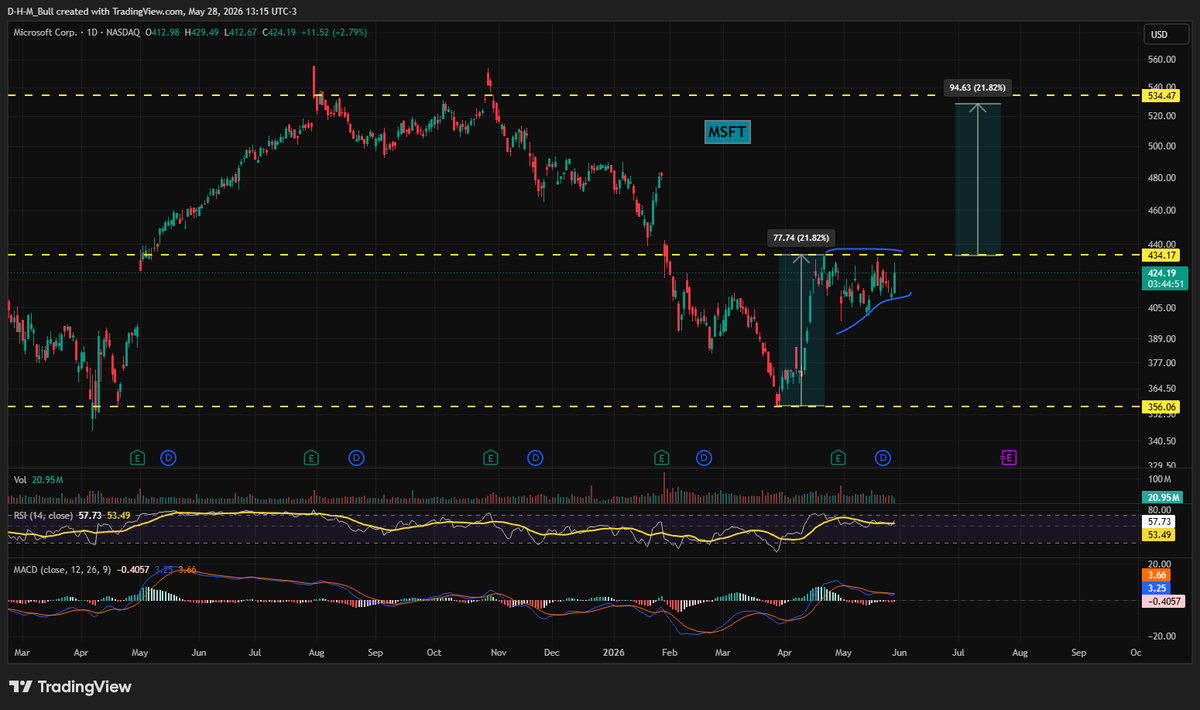
Task: Click the 434.17 yellow price label
Action: click(x=1160, y=255)
